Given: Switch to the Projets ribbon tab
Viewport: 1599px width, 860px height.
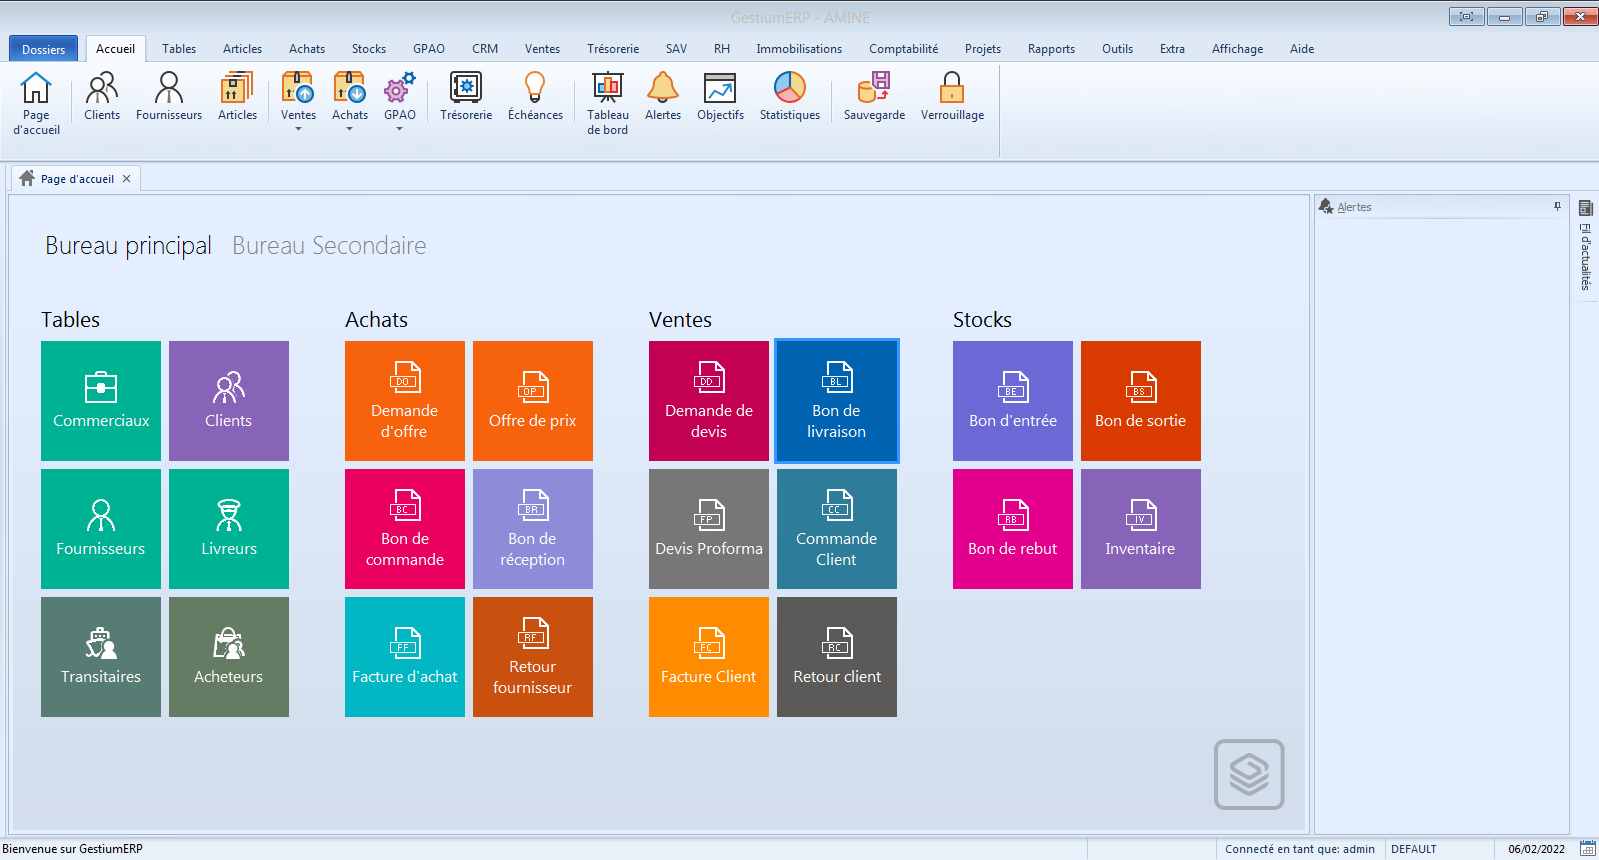Looking at the screenshot, I should click(983, 49).
